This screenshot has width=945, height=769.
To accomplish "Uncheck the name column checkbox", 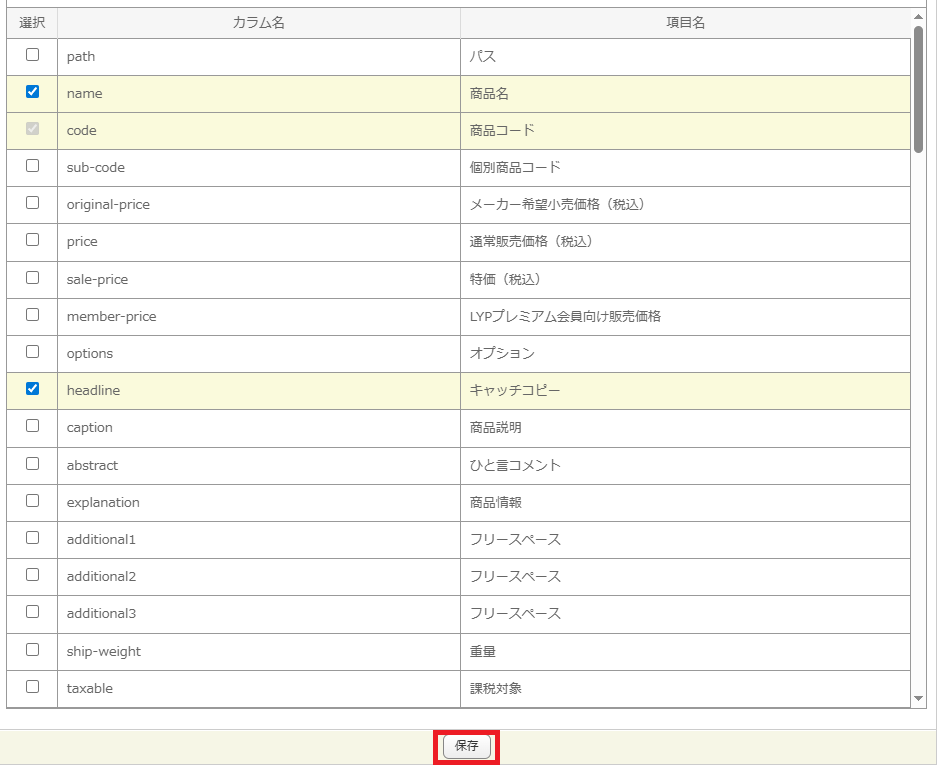I will (x=32, y=92).
